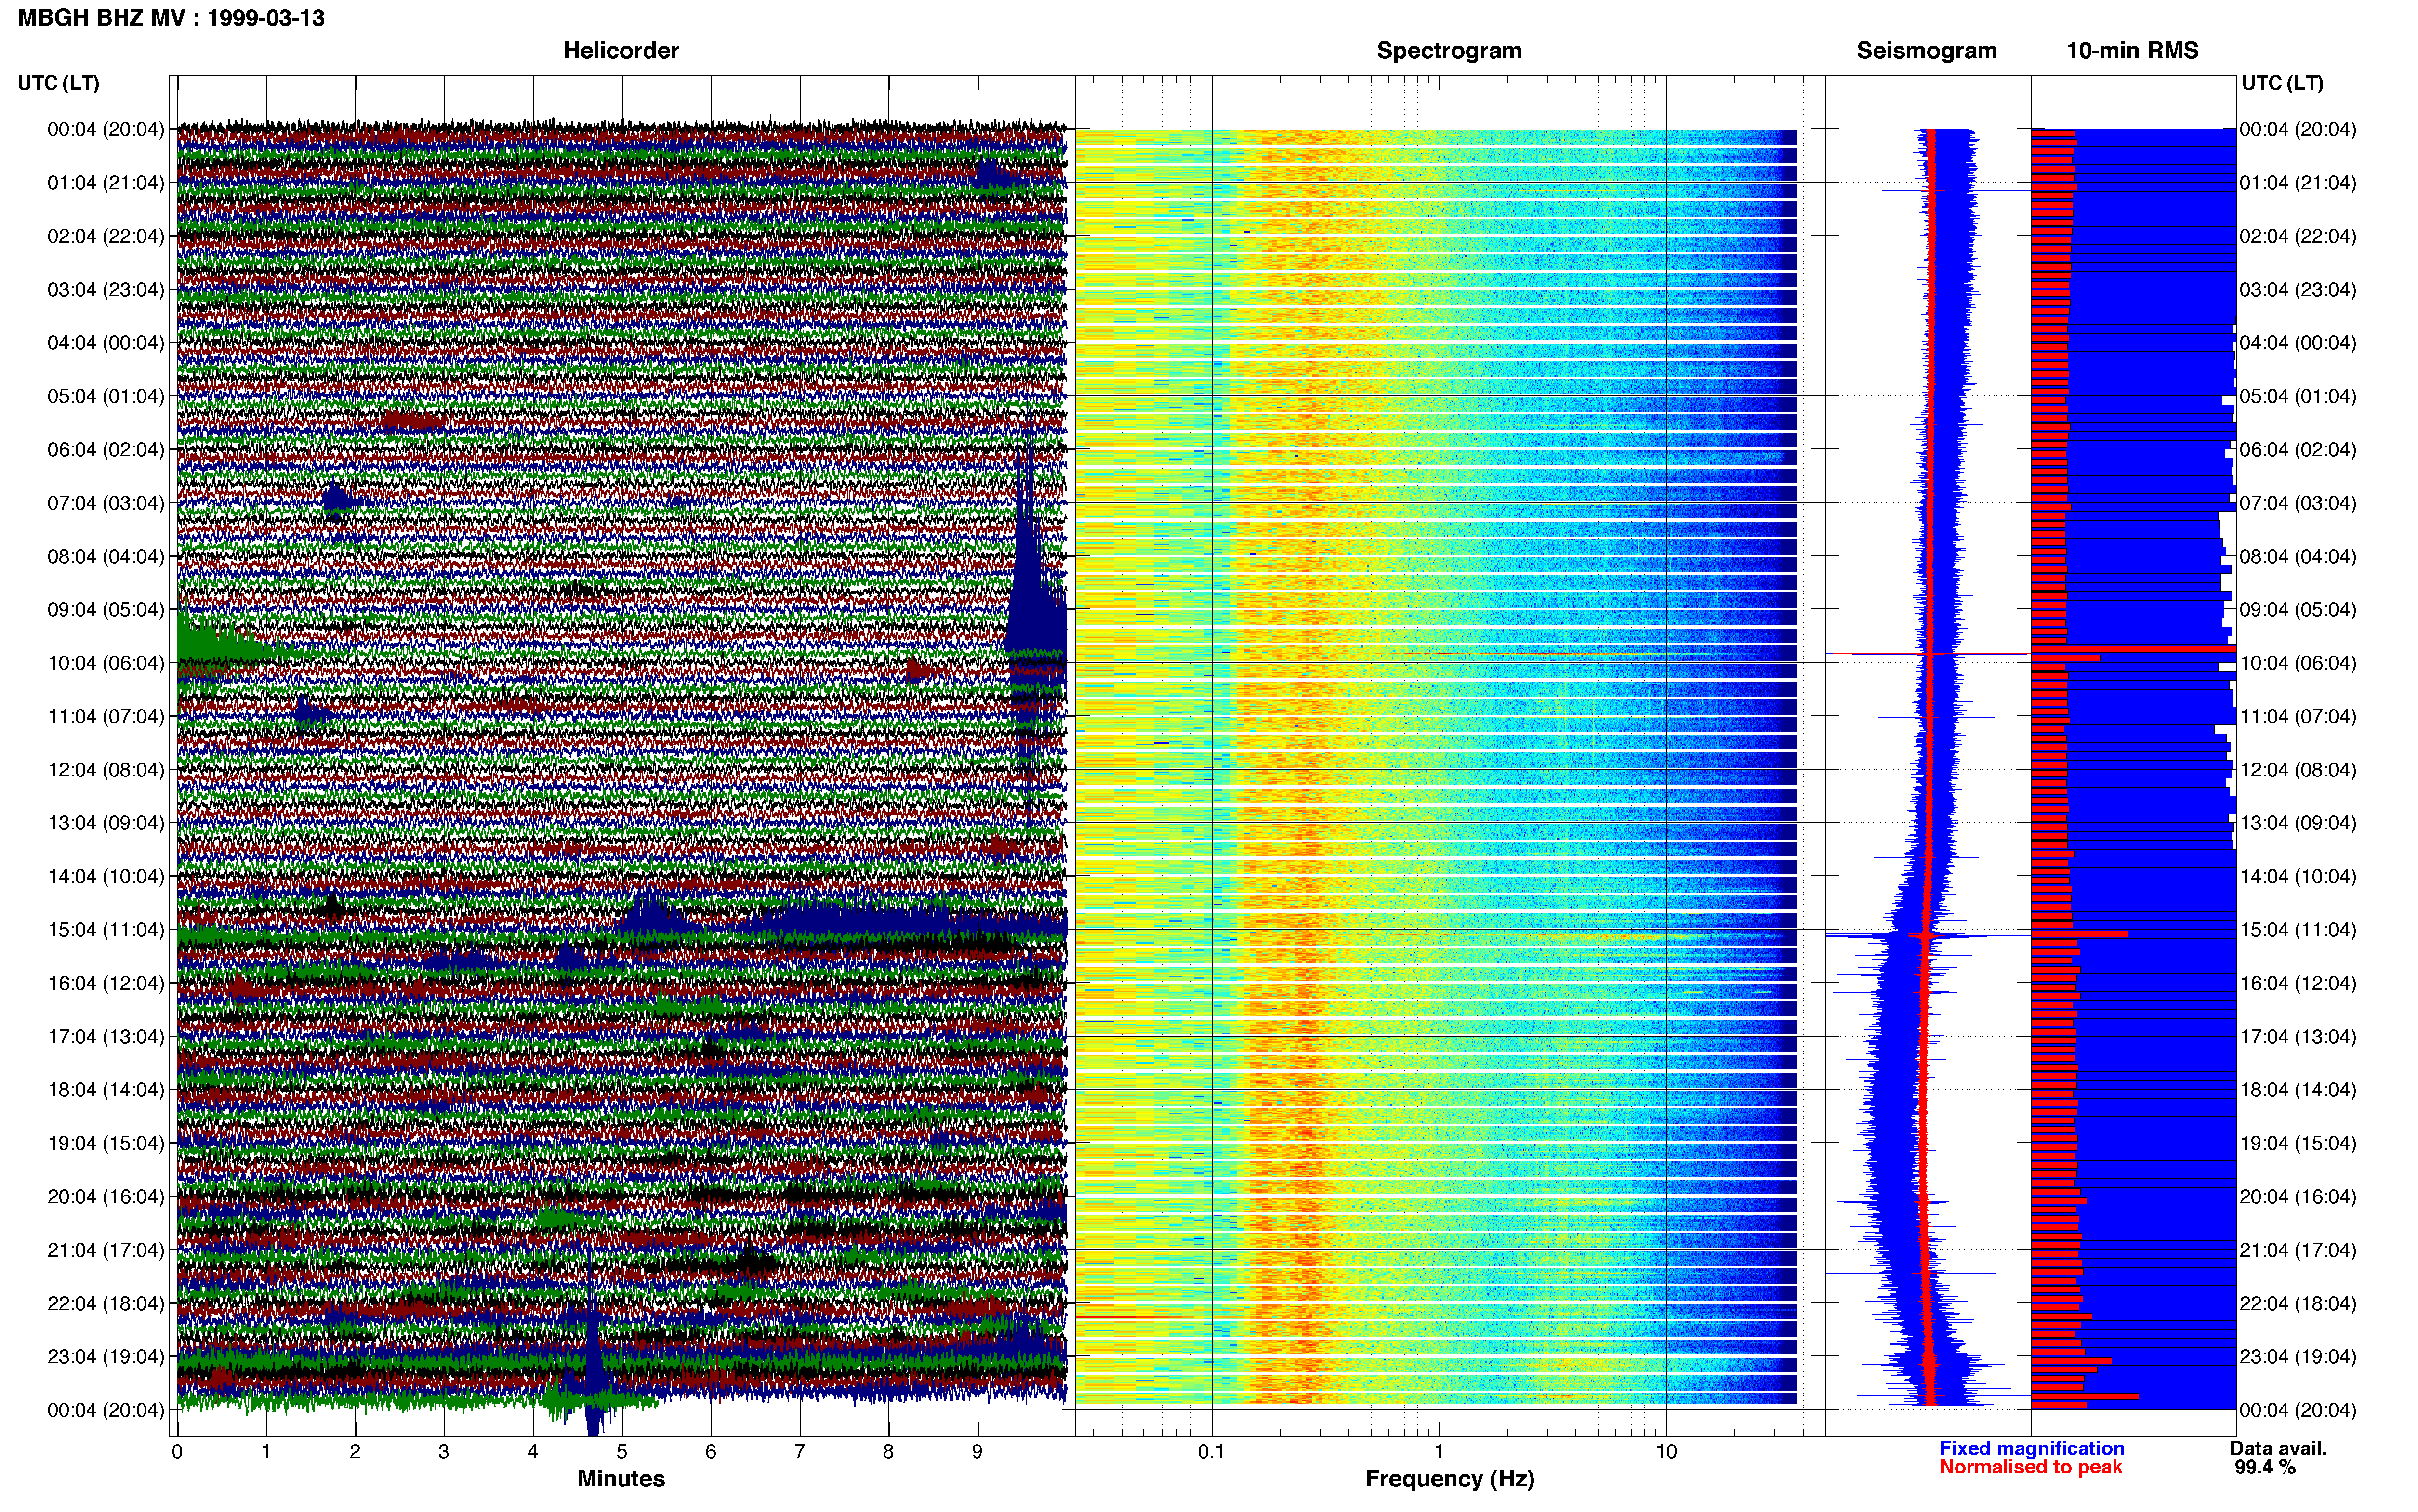
Task: Click right-side time label '23:04 (19:04)'
Action: [2298, 1357]
